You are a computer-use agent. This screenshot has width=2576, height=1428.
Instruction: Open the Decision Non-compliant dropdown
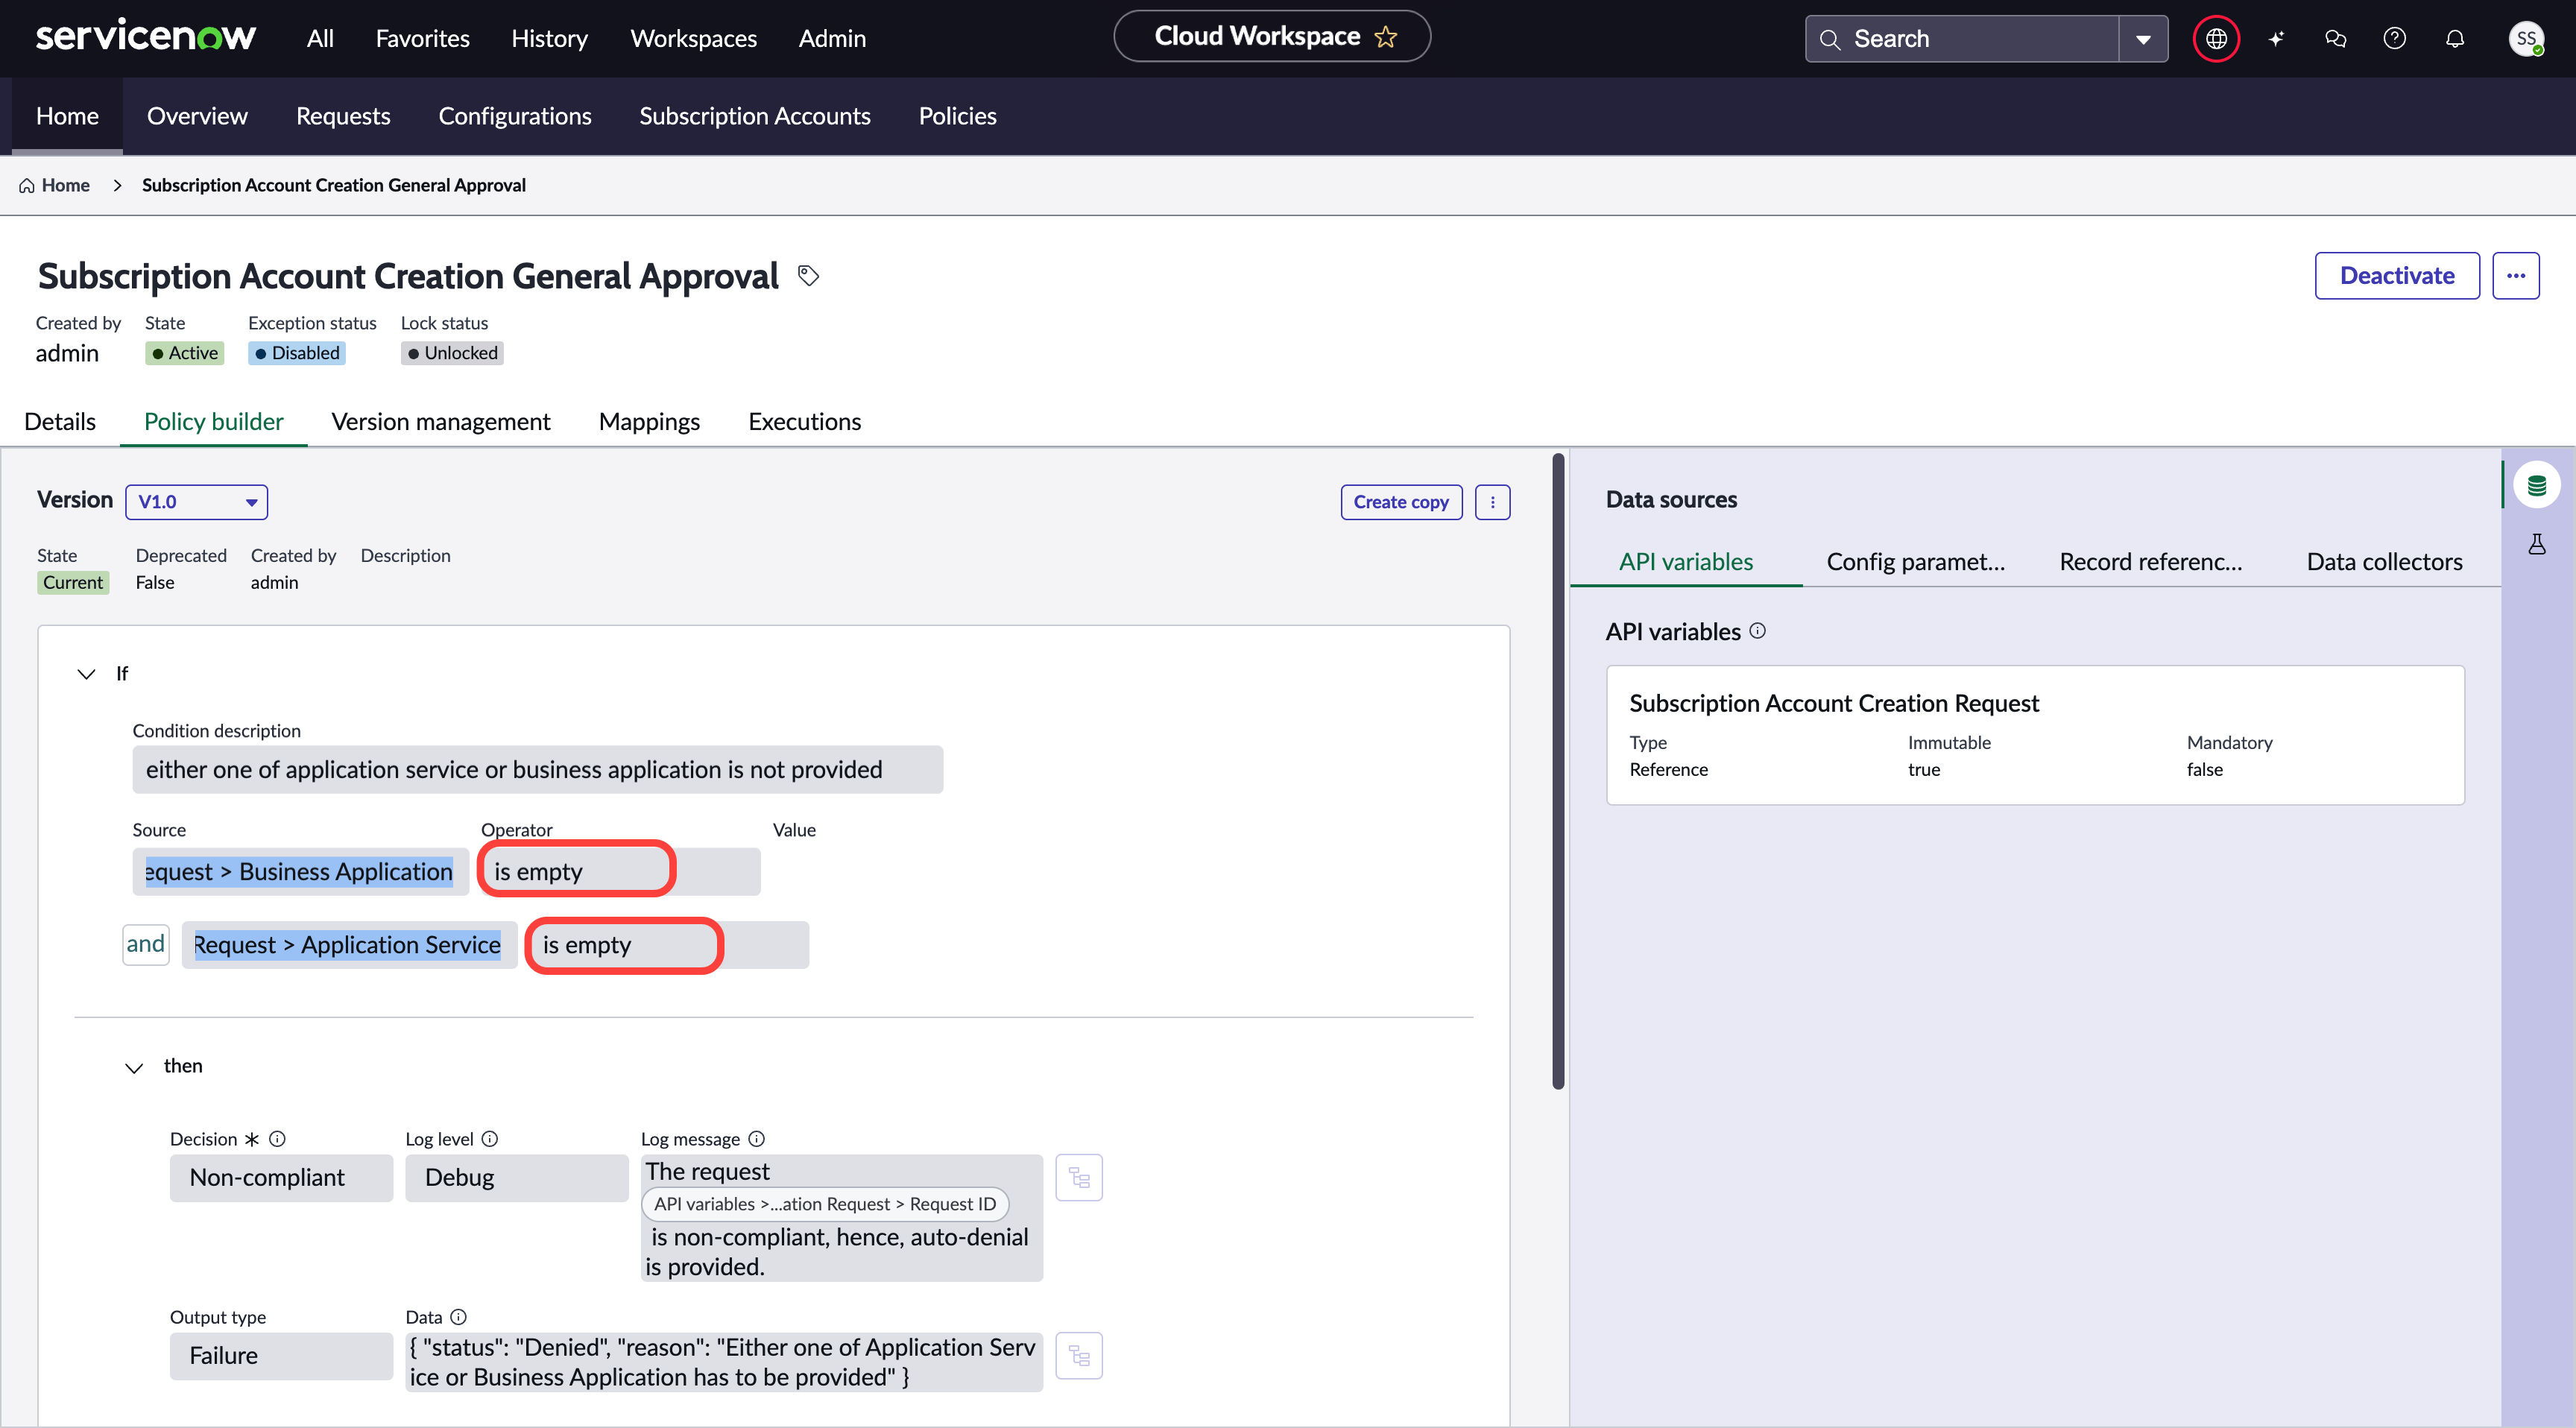281,1178
